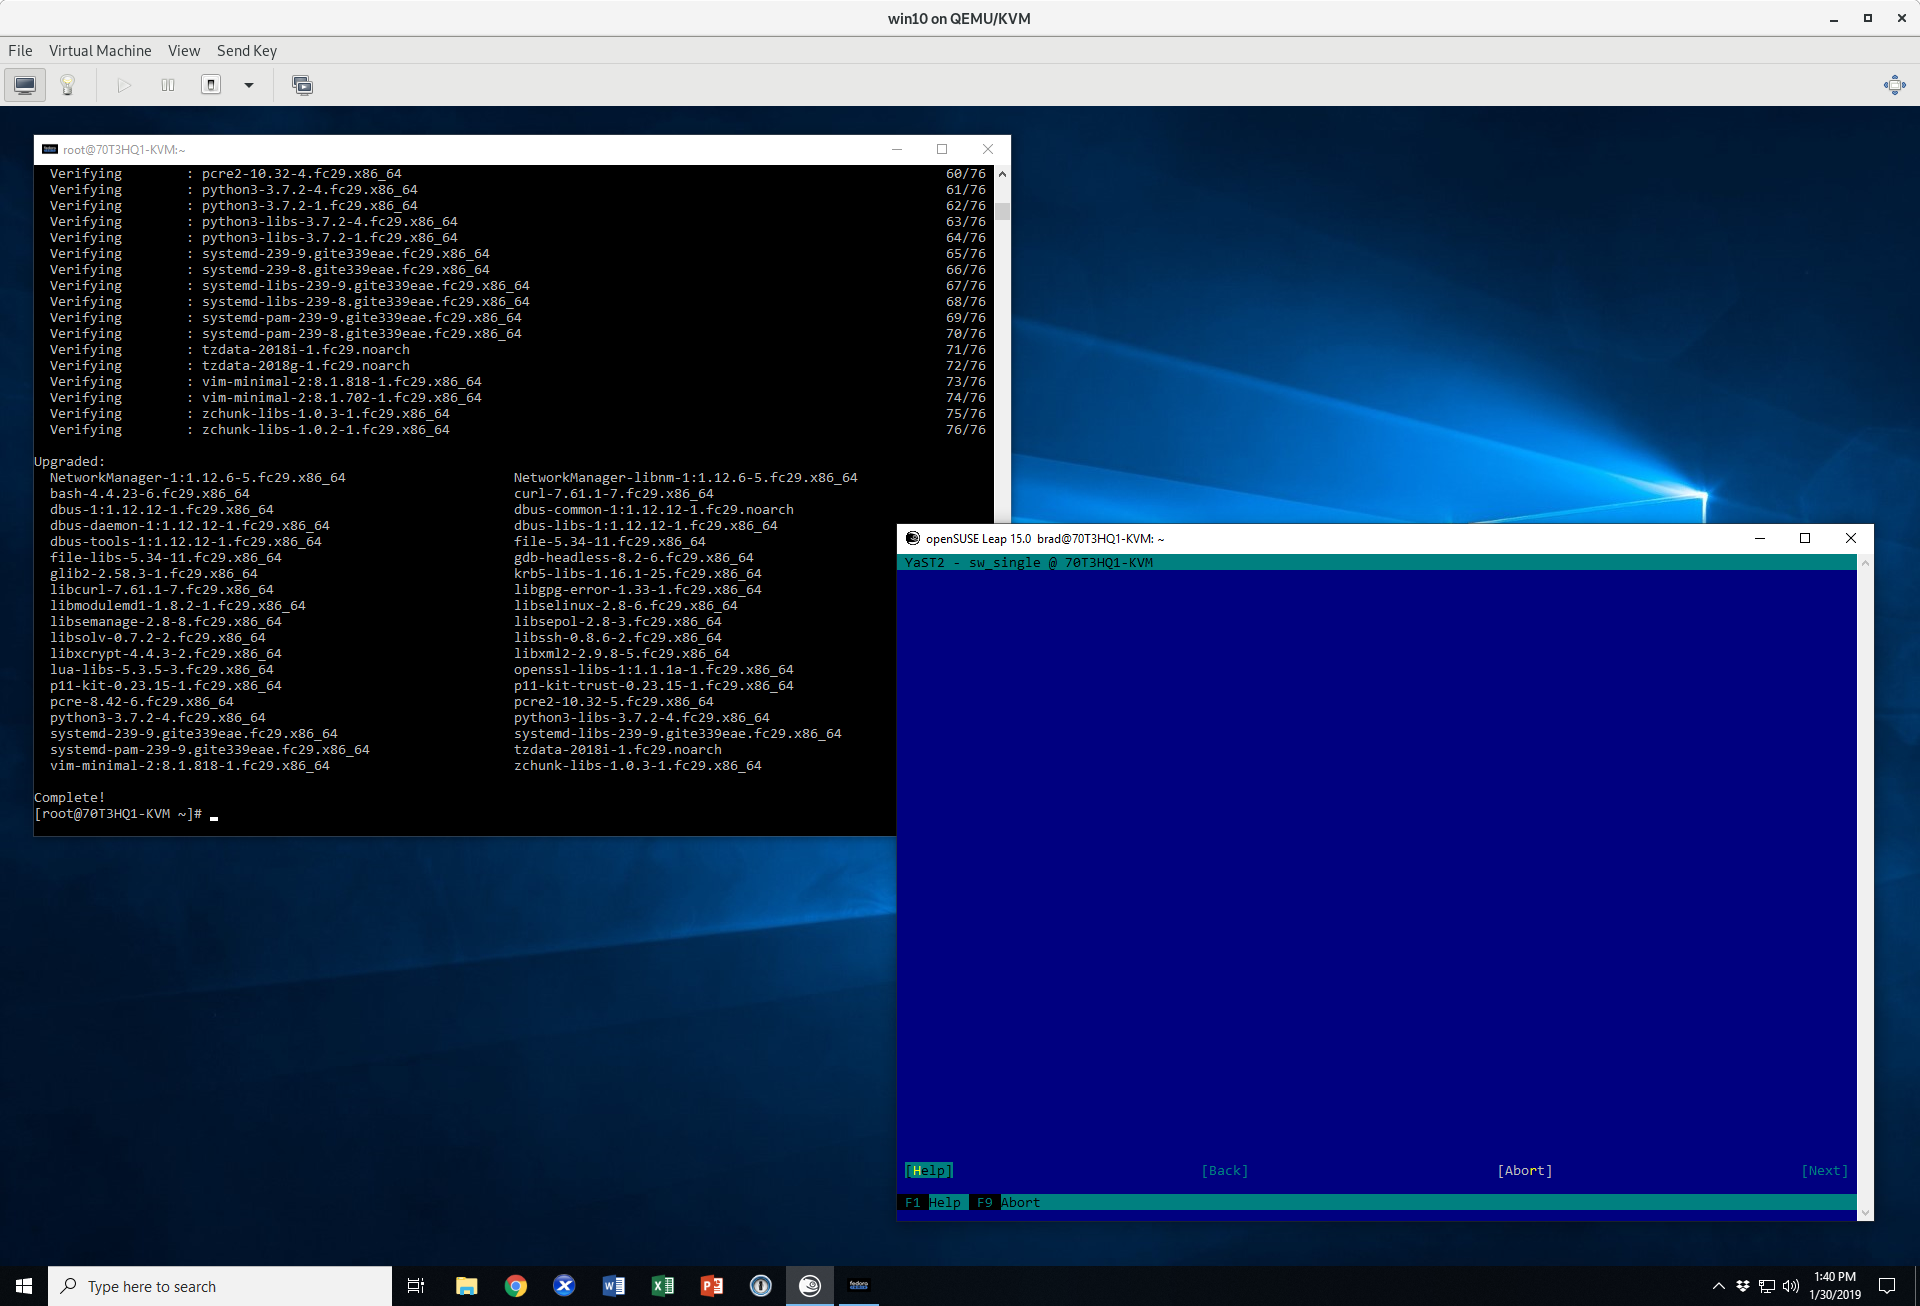Launch Microsoft Word from the taskbar
Screen dimensions: 1920x1306
point(613,1286)
